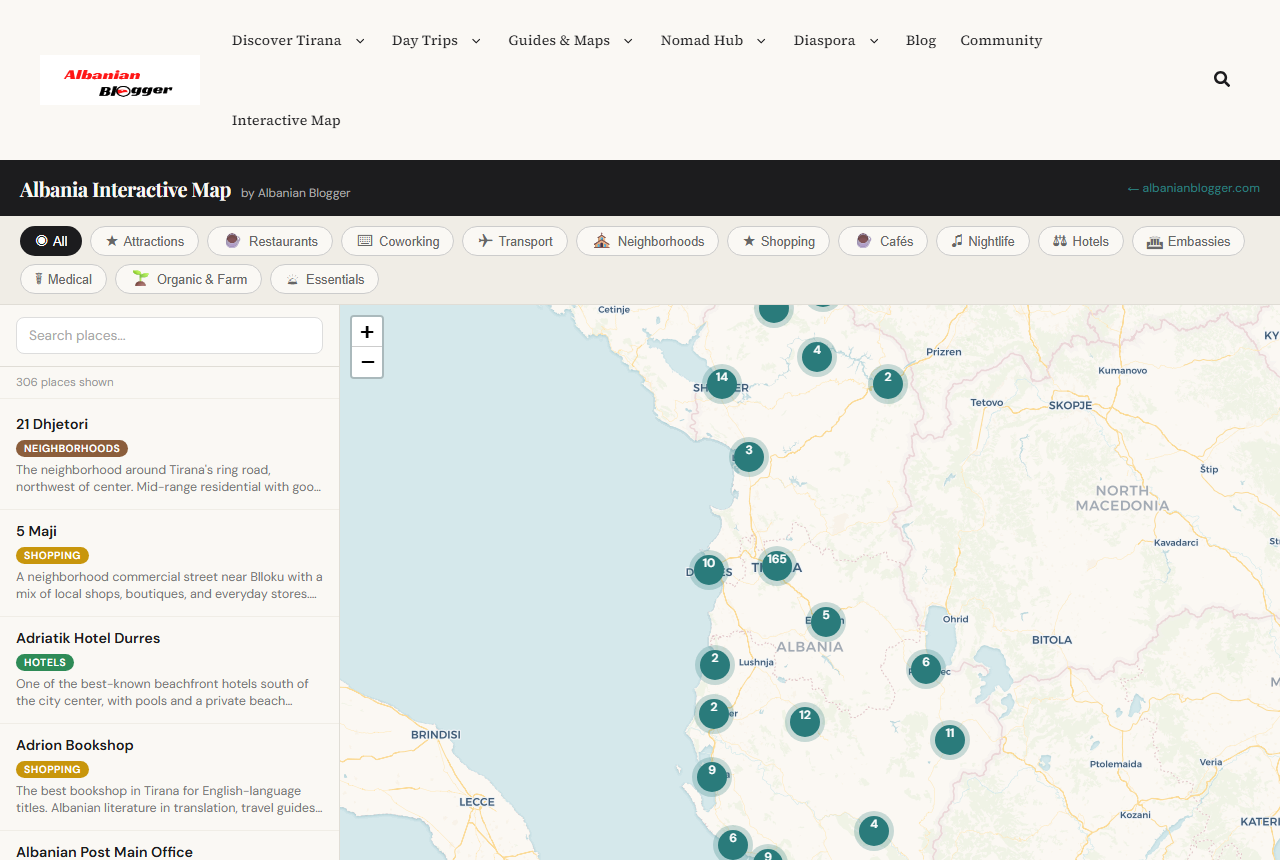Filter by Organic & Farm

click(189, 279)
